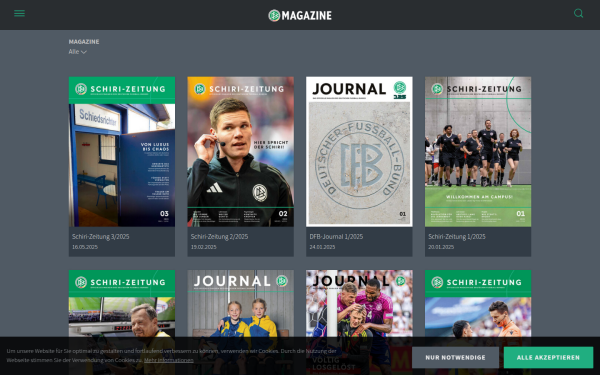Click the date 24.01.2025
Image resolution: width=600 pixels, height=375 pixels.
tap(322, 247)
